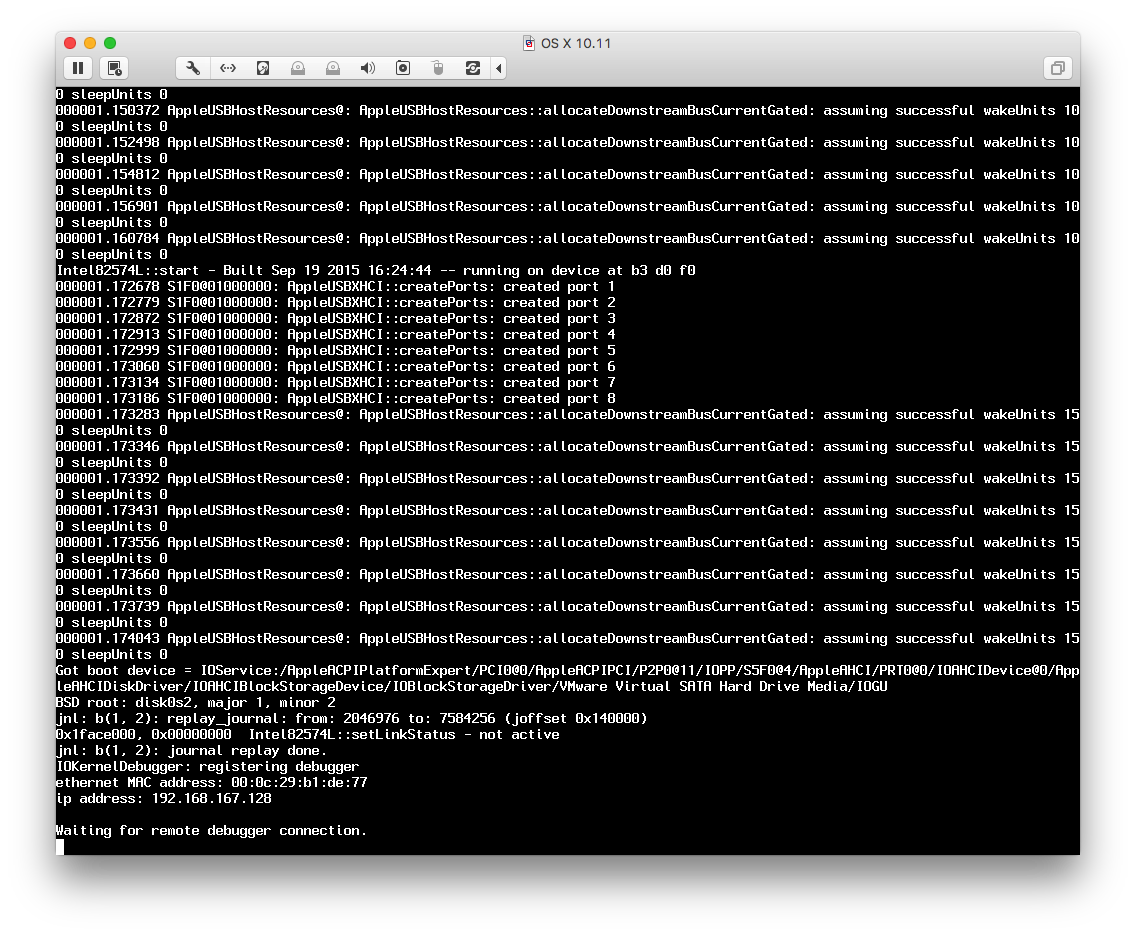Screen dimensions: 1136x935
Task: Open the Snapshots view
Action: (x=115, y=68)
